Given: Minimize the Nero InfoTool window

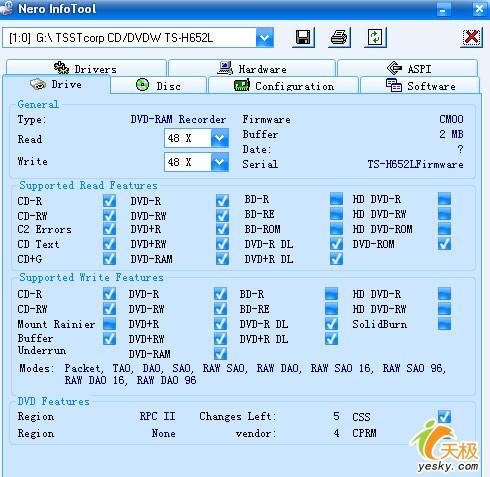Looking at the screenshot, I should pyautogui.click(x=443, y=9).
